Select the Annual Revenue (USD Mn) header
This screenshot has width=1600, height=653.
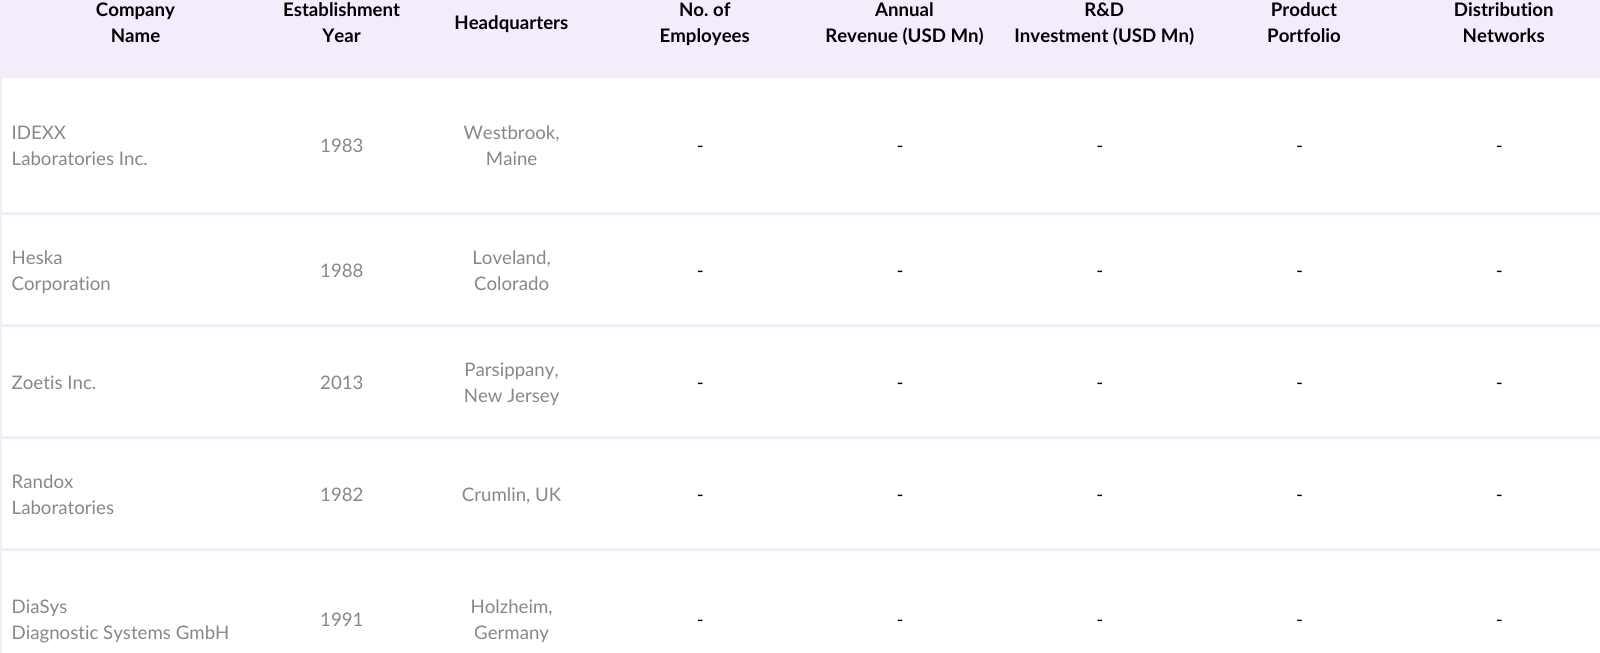[x=904, y=23]
